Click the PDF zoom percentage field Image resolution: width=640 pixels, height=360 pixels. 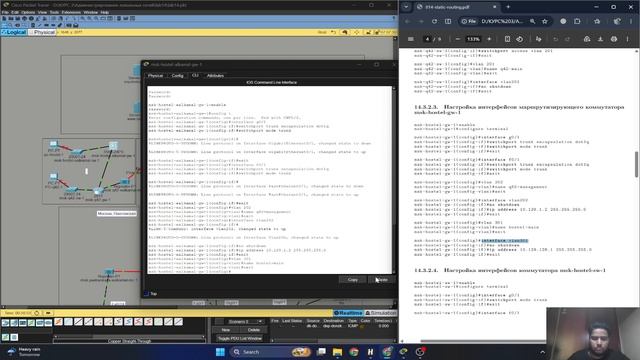(x=473, y=39)
